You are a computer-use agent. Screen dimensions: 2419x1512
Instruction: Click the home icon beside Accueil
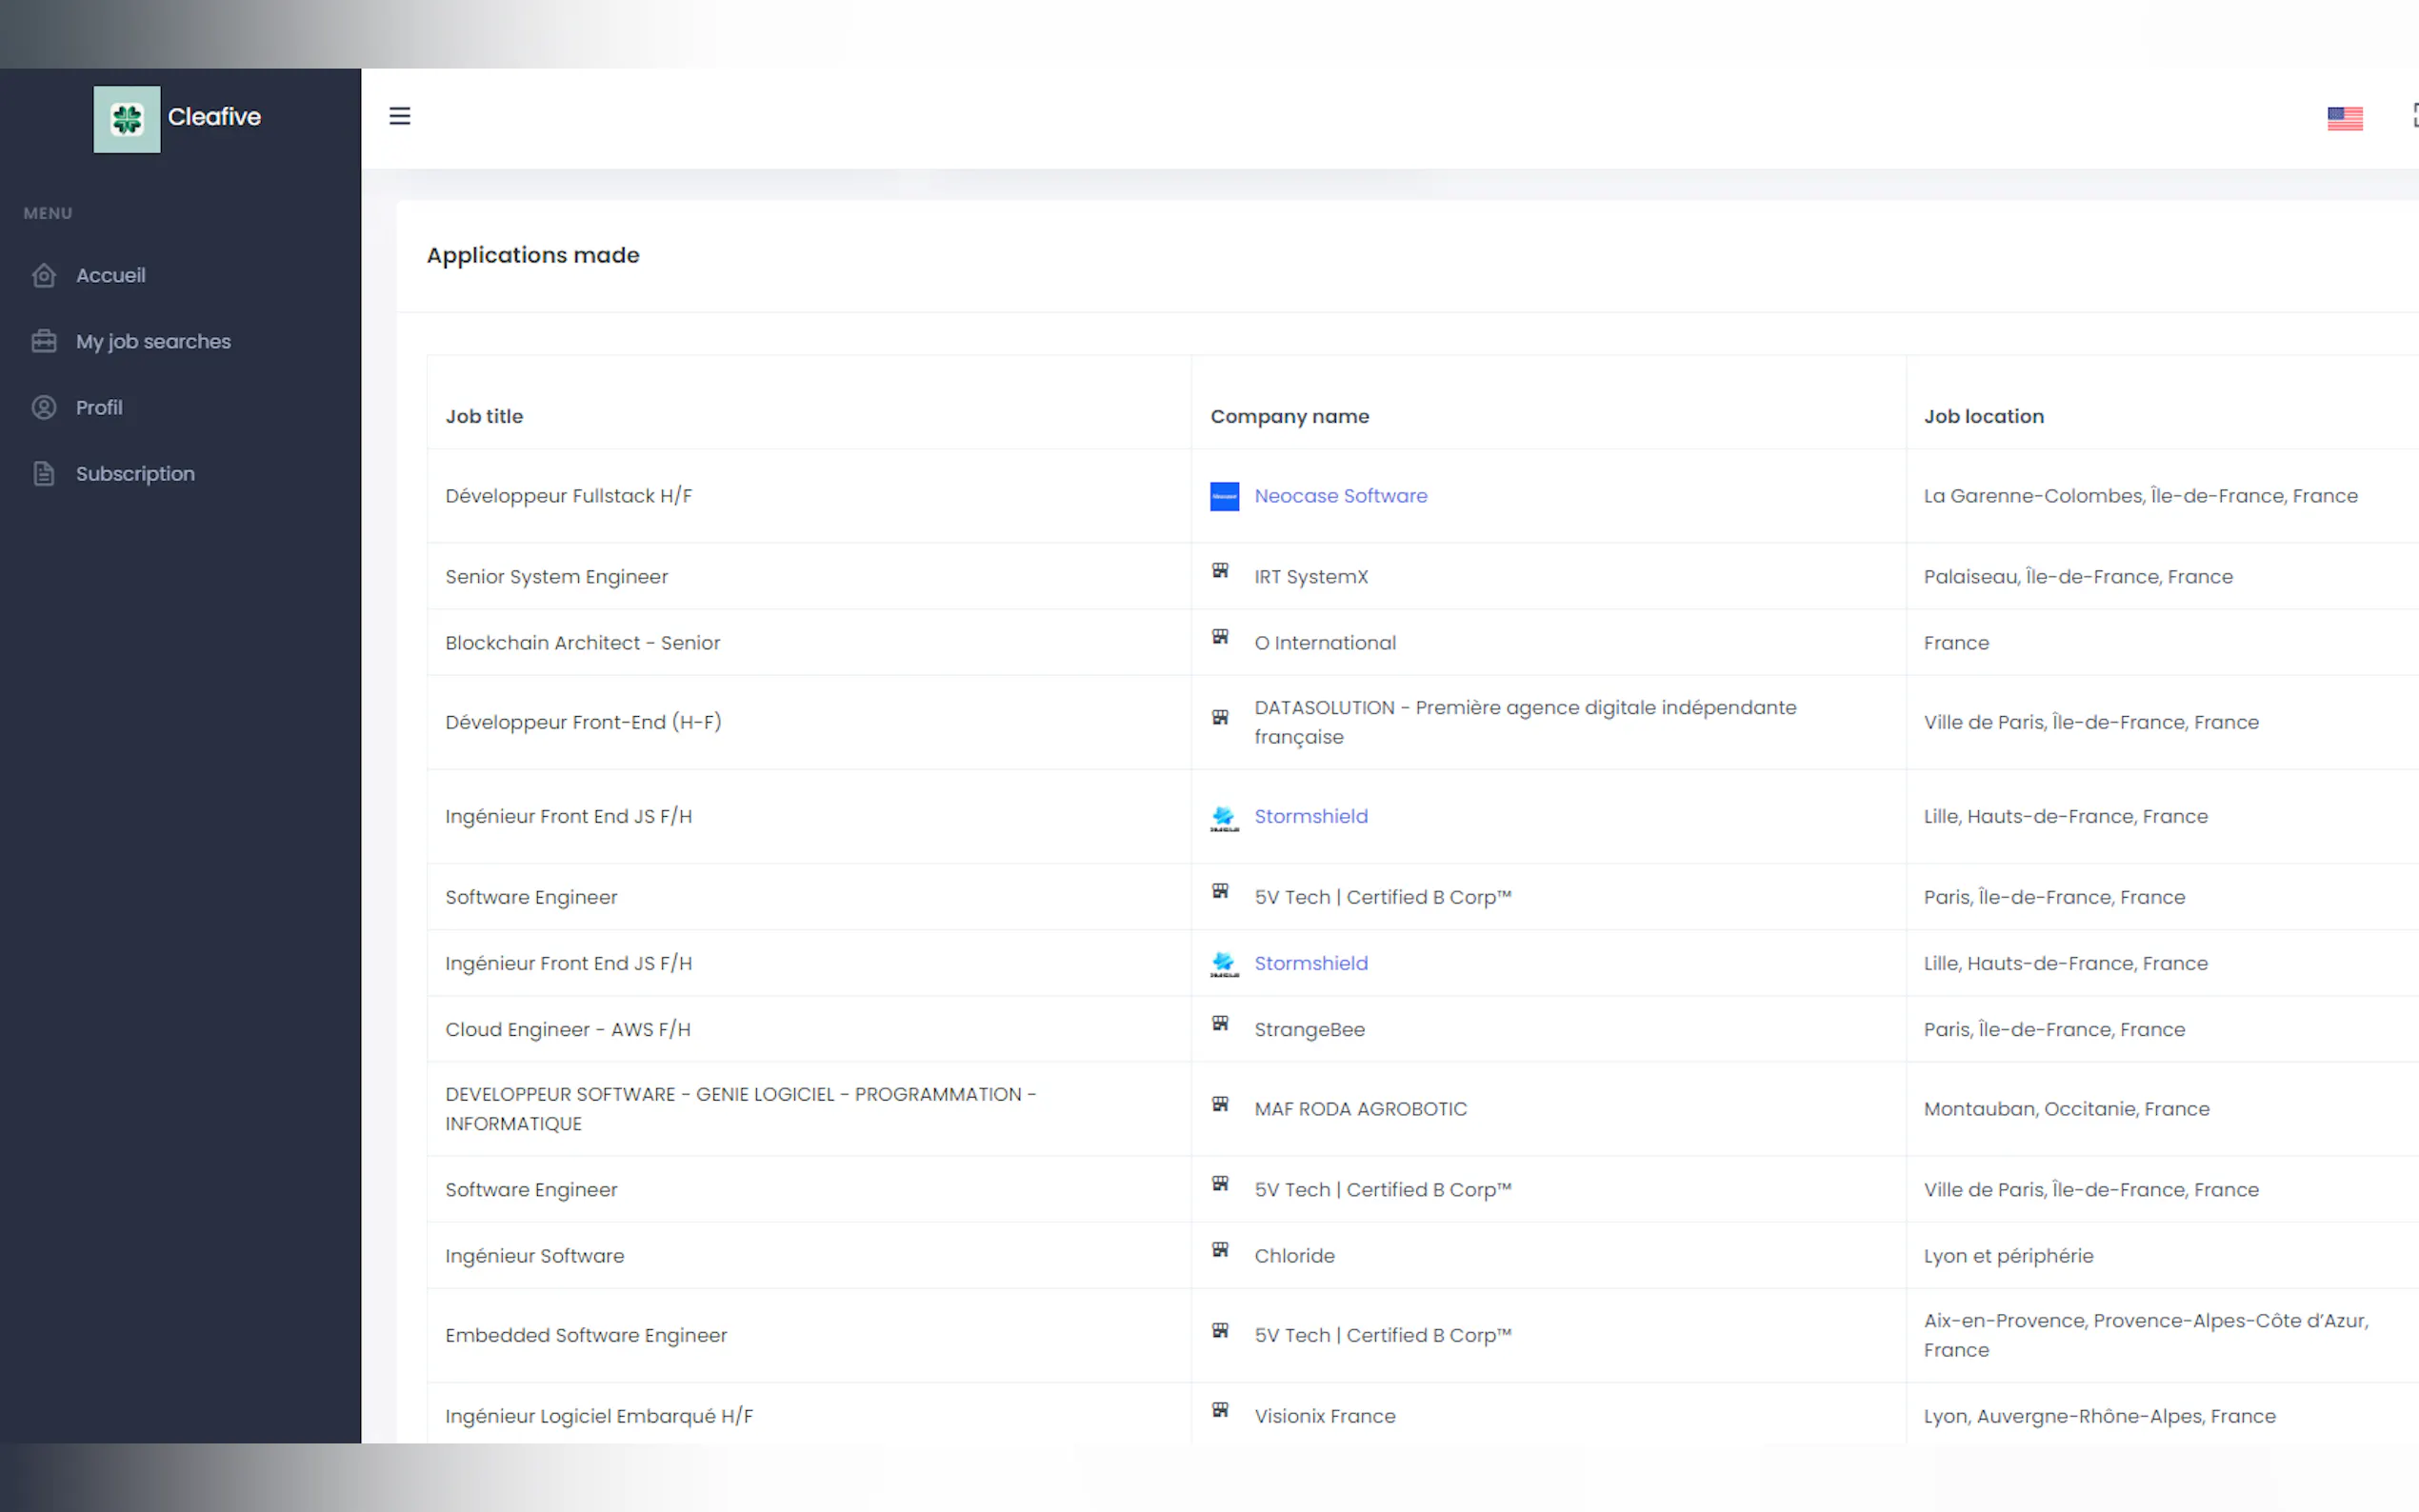click(44, 275)
